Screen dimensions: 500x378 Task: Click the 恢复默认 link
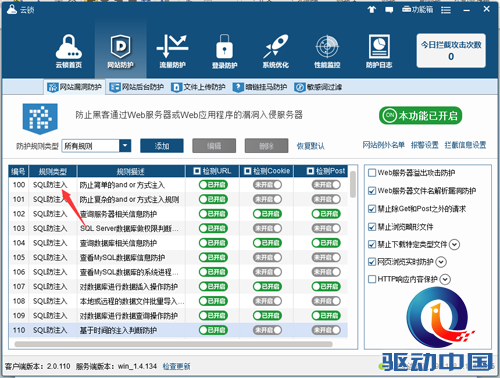311,146
